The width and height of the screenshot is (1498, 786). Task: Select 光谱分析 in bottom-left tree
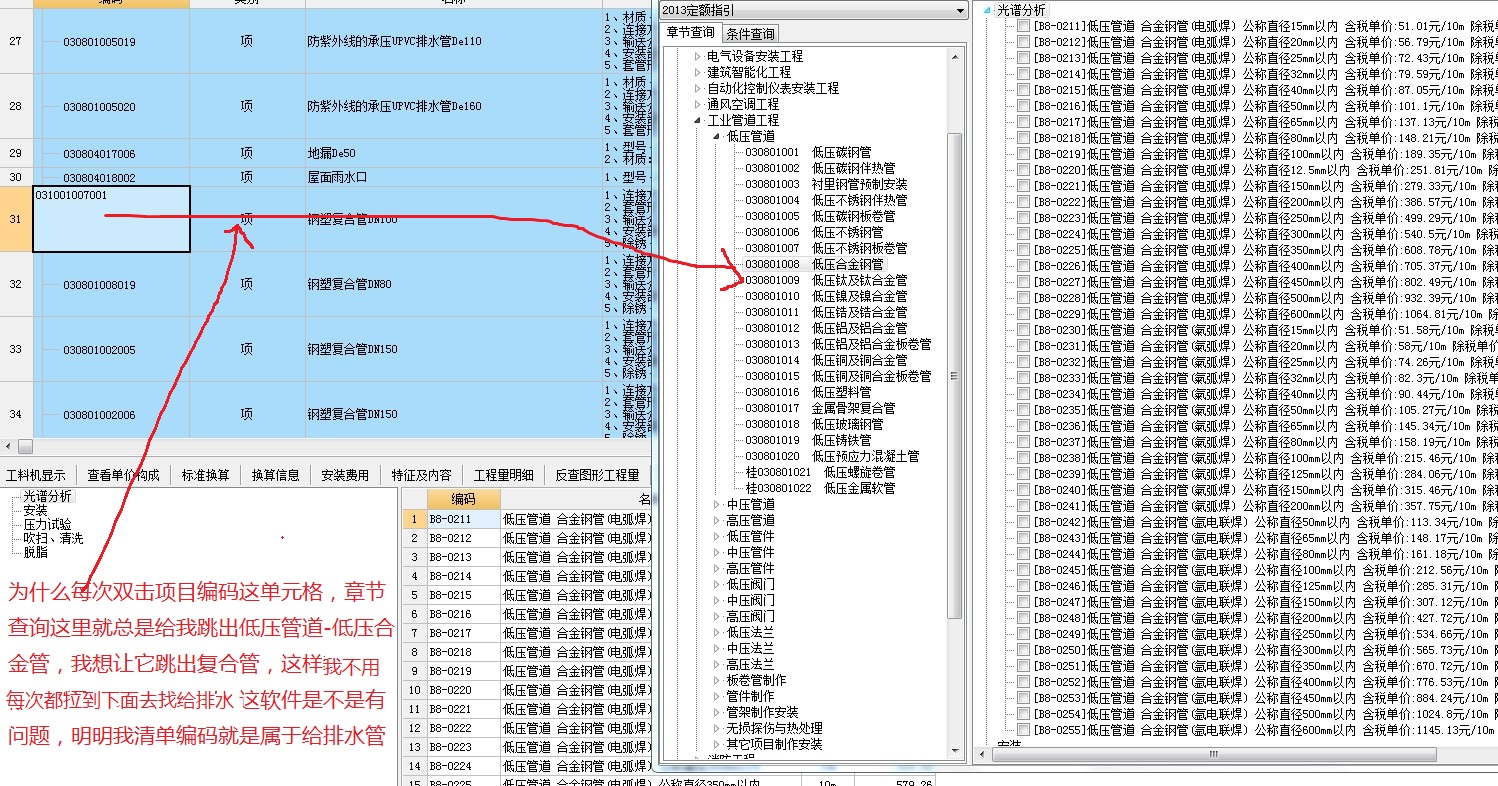pyautogui.click(x=48, y=496)
